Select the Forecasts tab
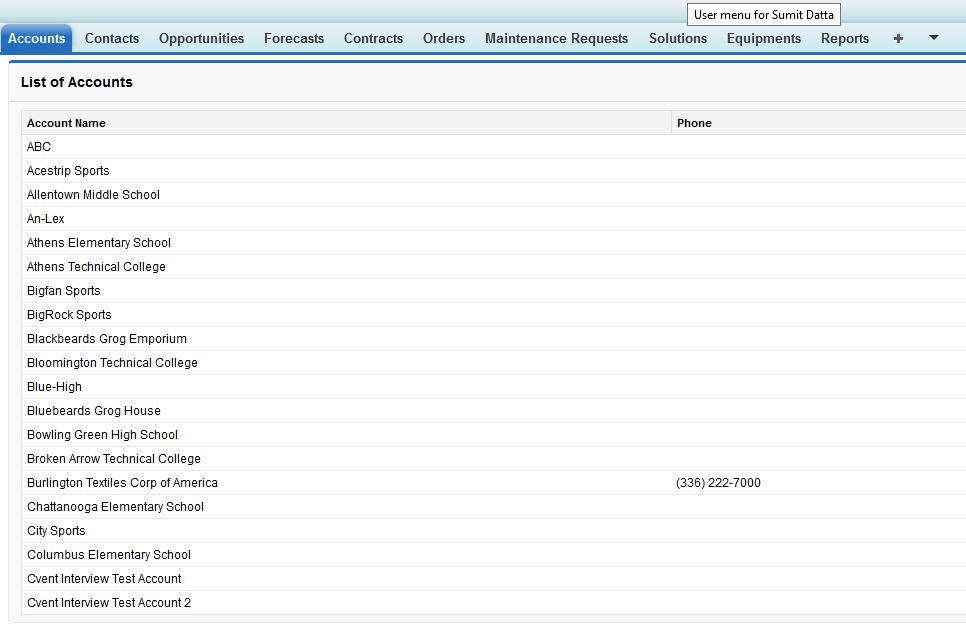The image size is (966, 632). pos(294,38)
